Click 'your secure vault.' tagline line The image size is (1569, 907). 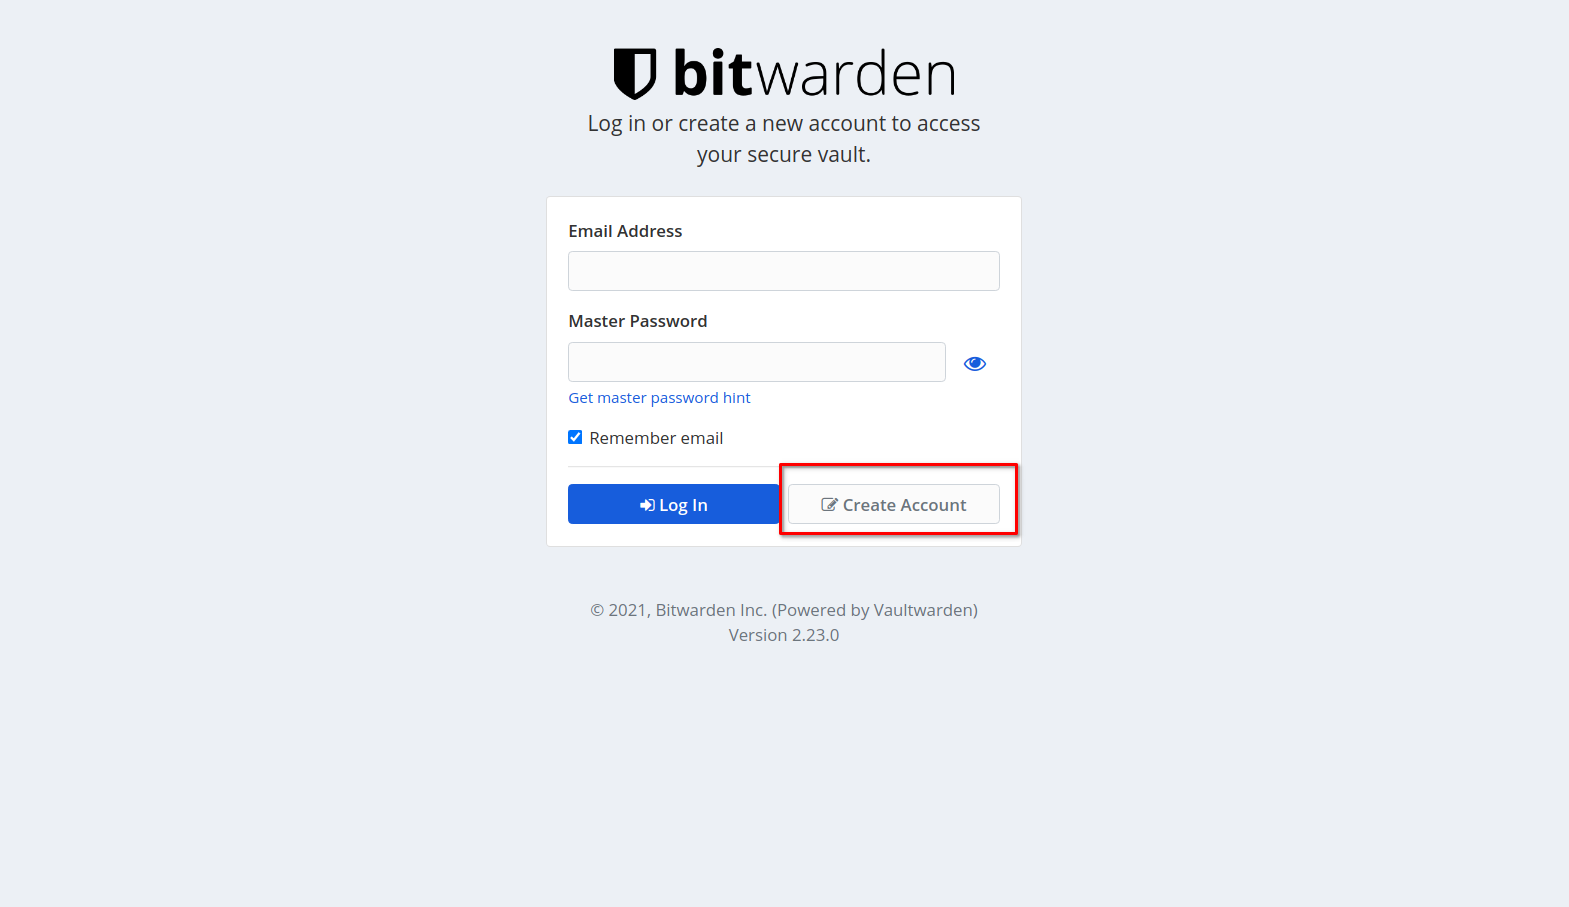784,154
